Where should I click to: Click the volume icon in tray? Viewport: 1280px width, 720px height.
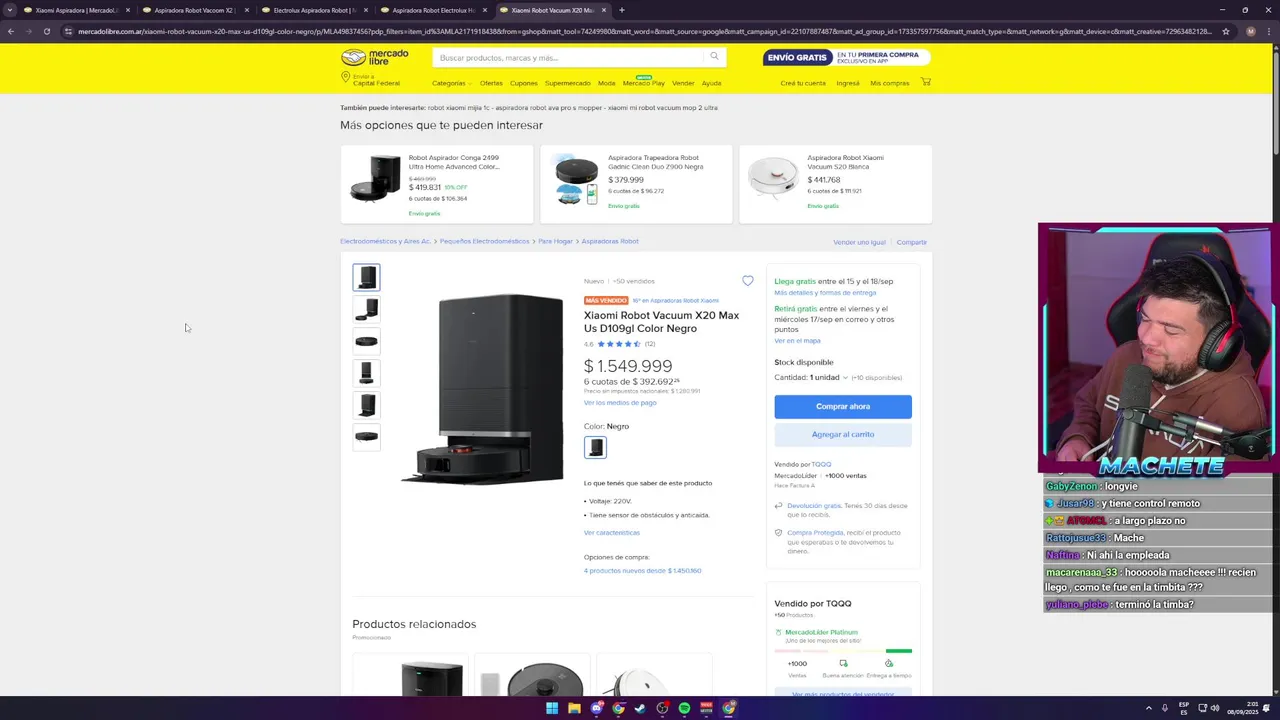(1215, 708)
